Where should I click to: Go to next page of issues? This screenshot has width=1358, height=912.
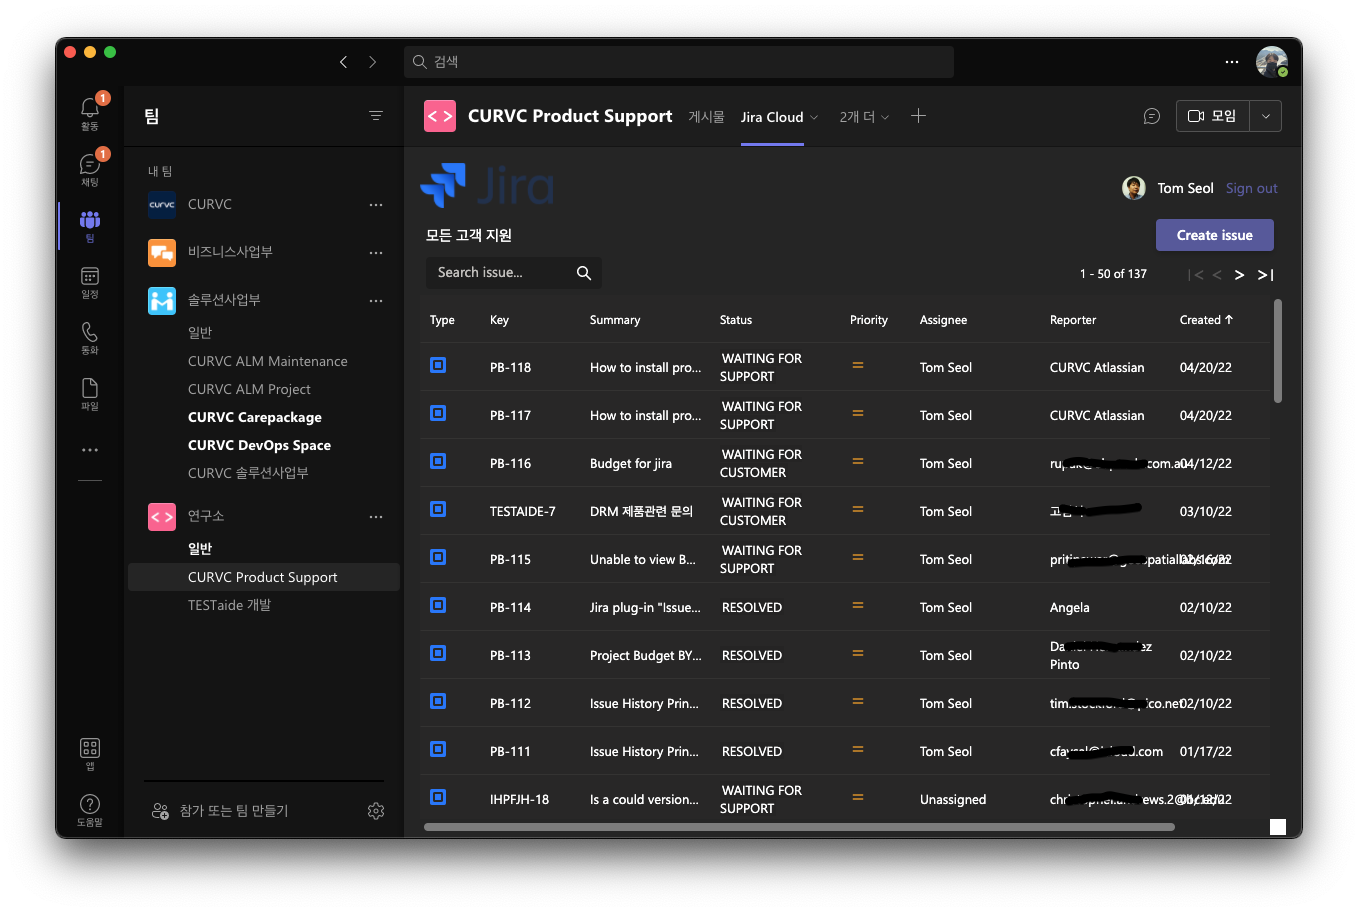click(1239, 275)
